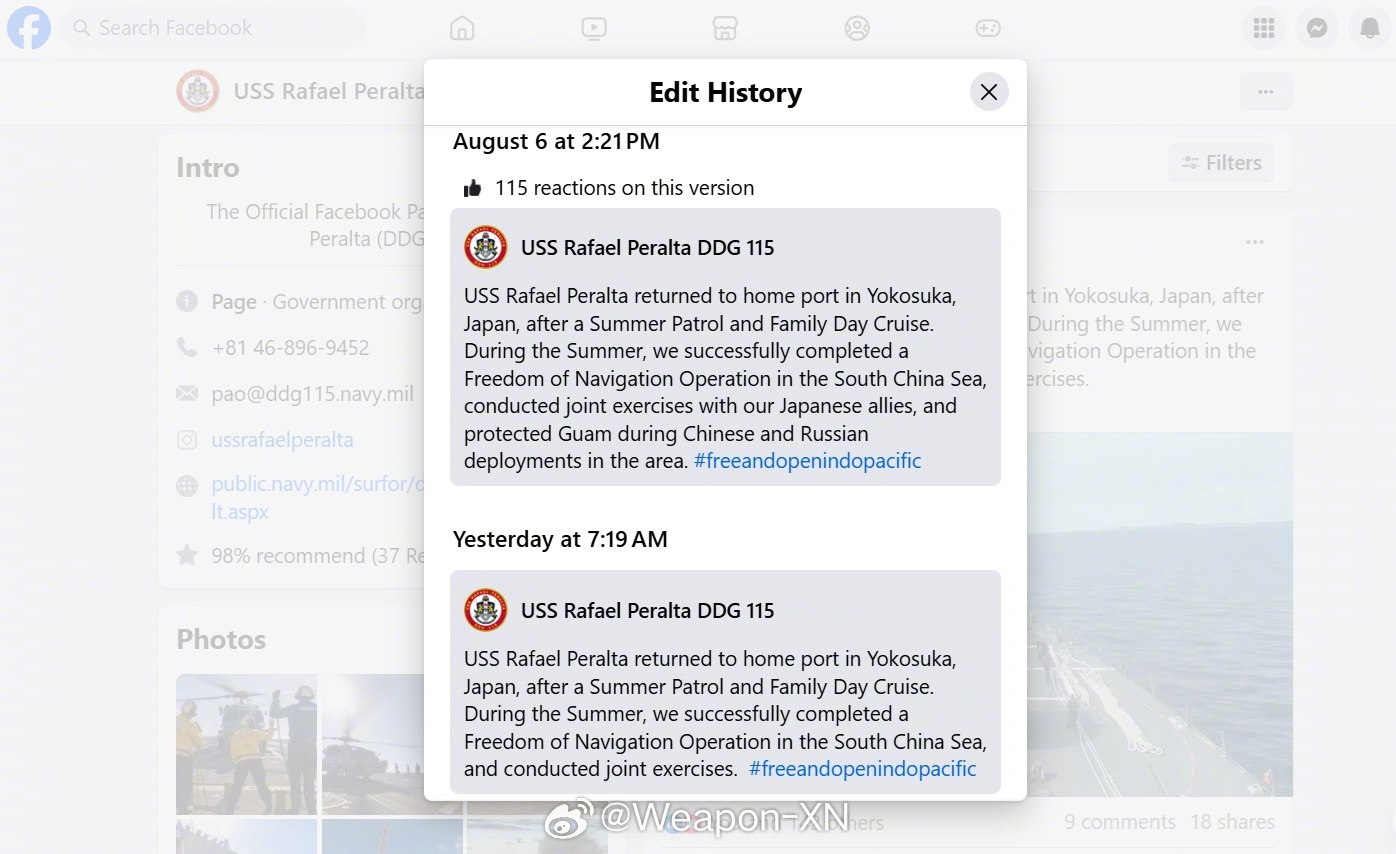Open the ship deck post photo
Screen dimensions: 1396x854
(1160, 614)
